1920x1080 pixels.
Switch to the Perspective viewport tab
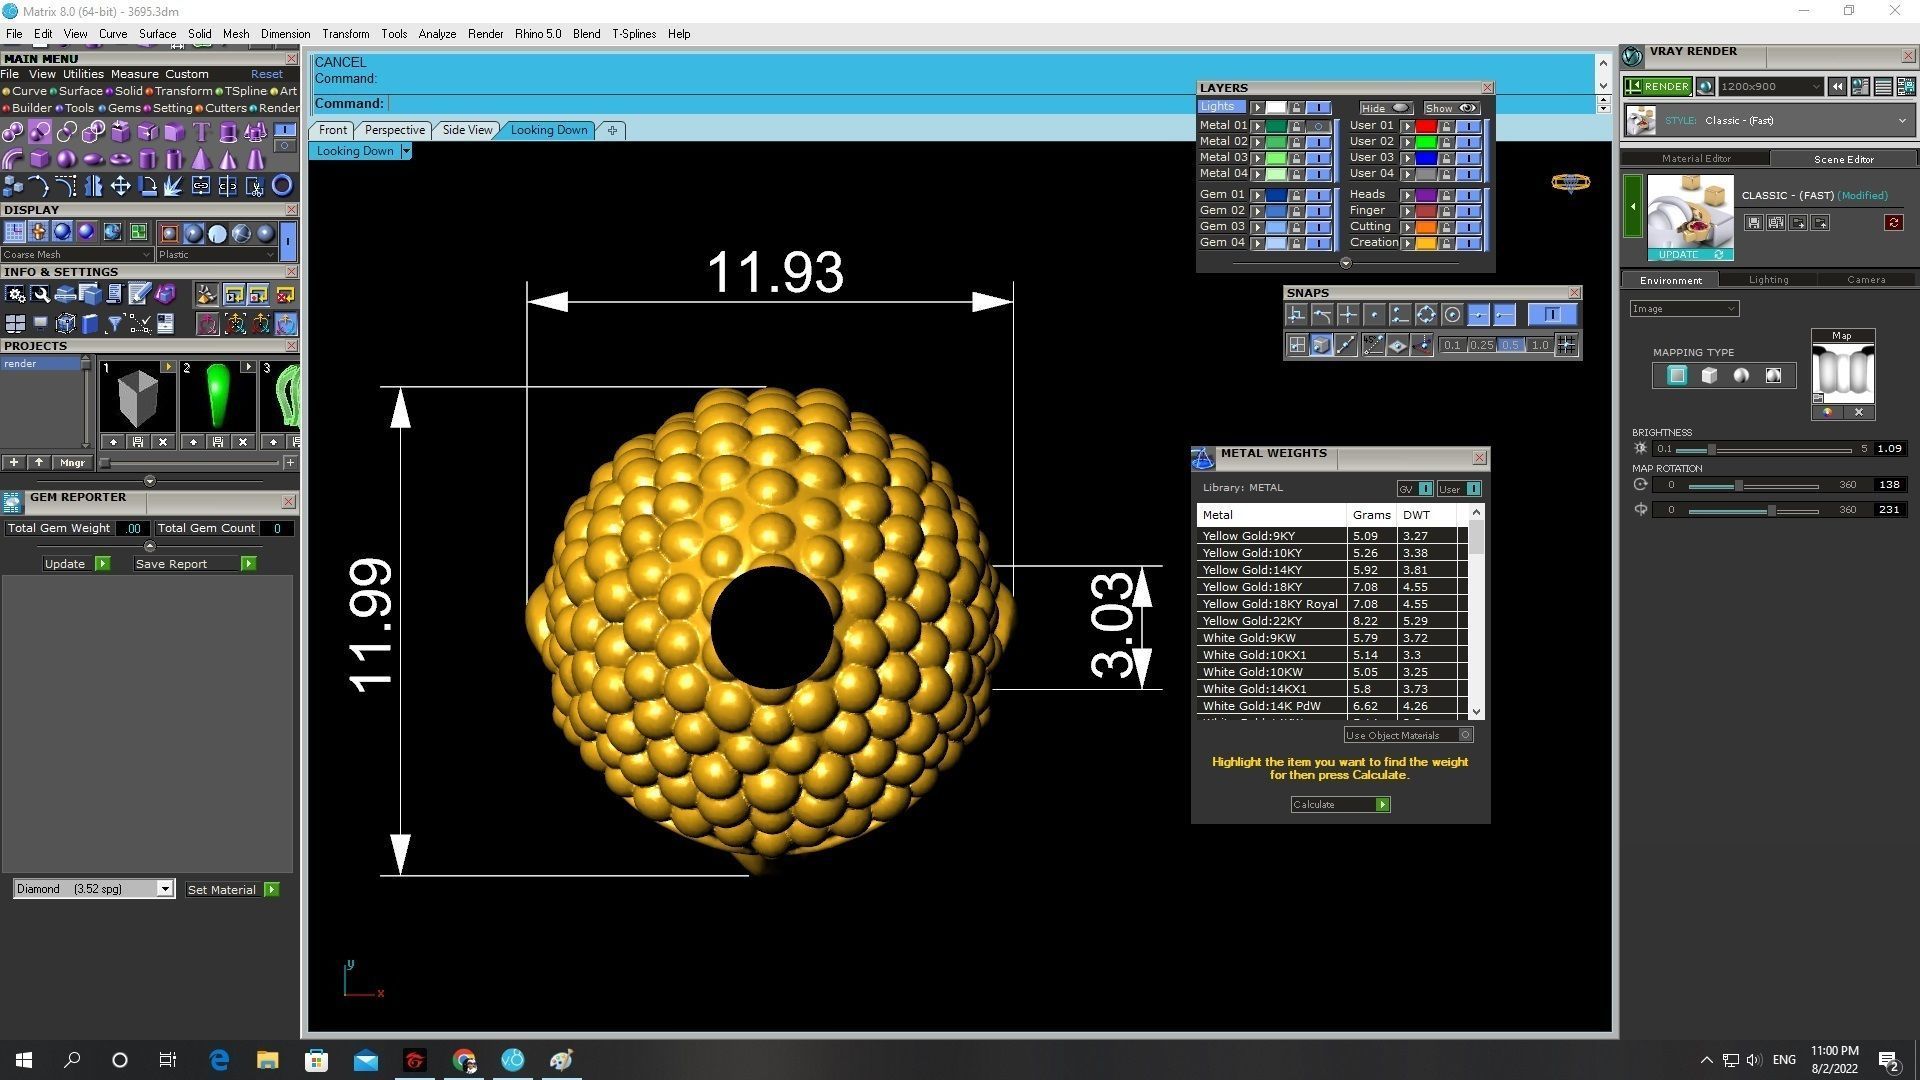click(394, 130)
